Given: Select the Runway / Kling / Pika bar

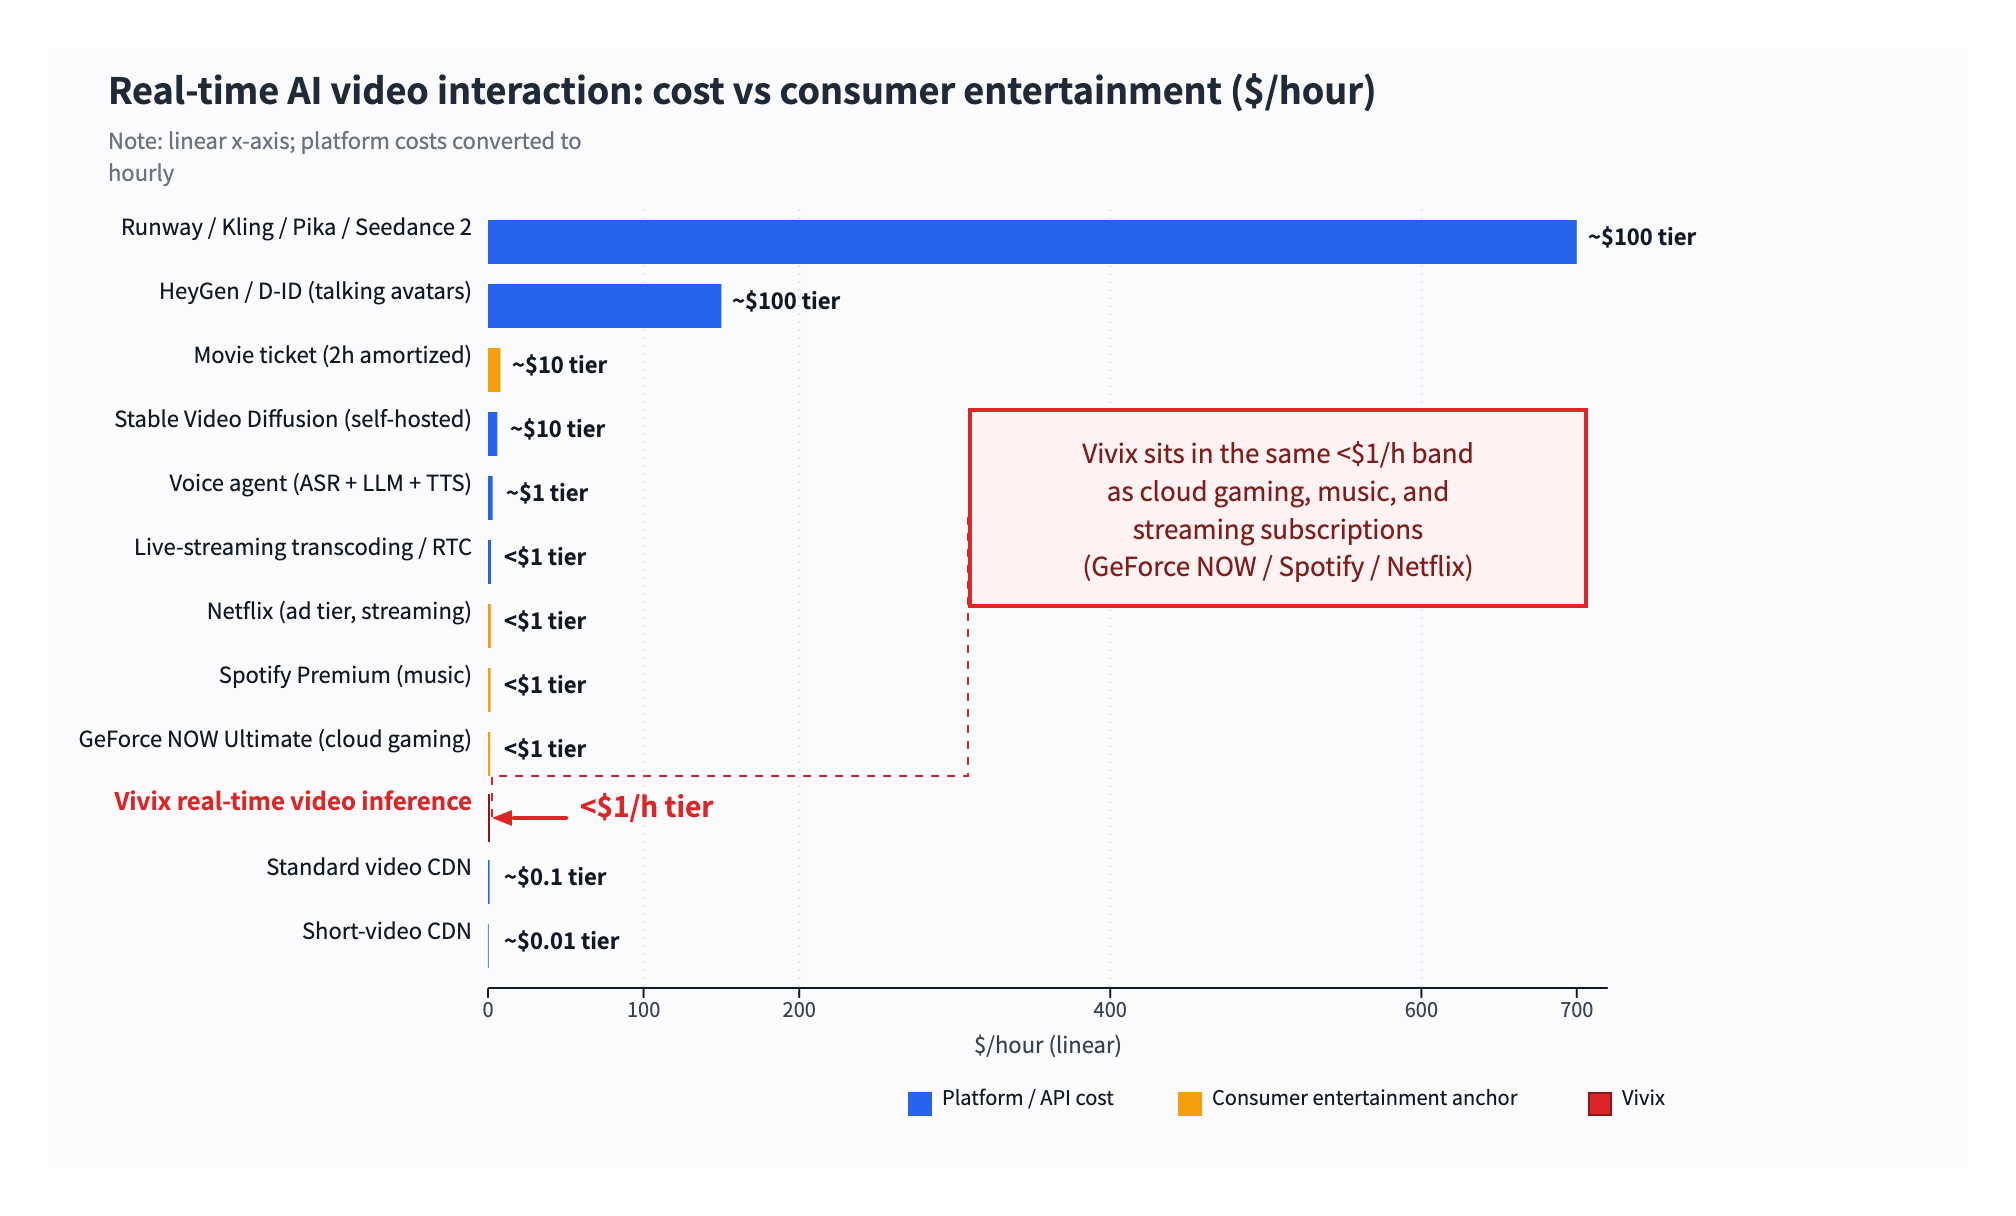Looking at the screenshot, I should tap(1032, 242).
